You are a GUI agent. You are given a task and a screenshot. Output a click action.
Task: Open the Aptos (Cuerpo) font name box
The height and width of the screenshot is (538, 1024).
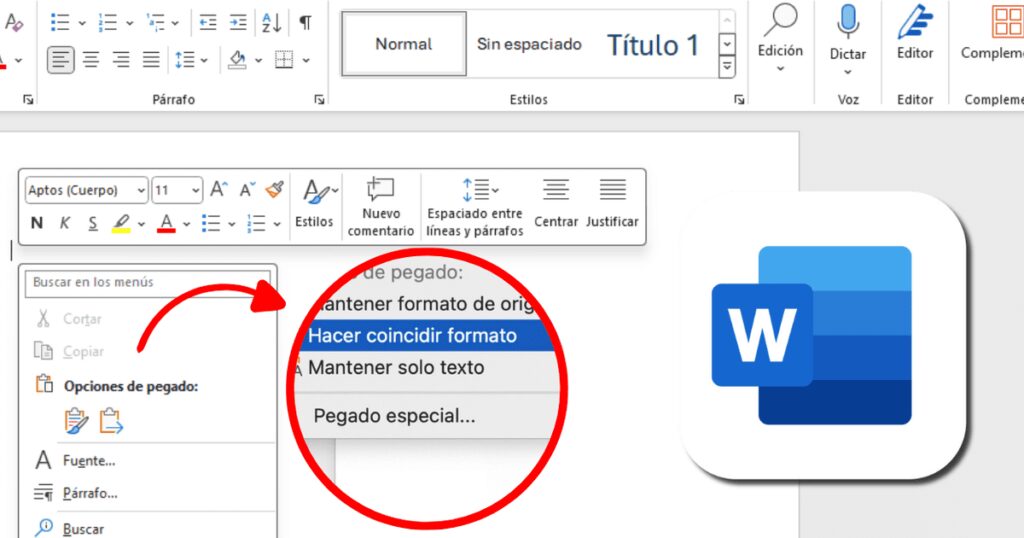coord(86,190)
